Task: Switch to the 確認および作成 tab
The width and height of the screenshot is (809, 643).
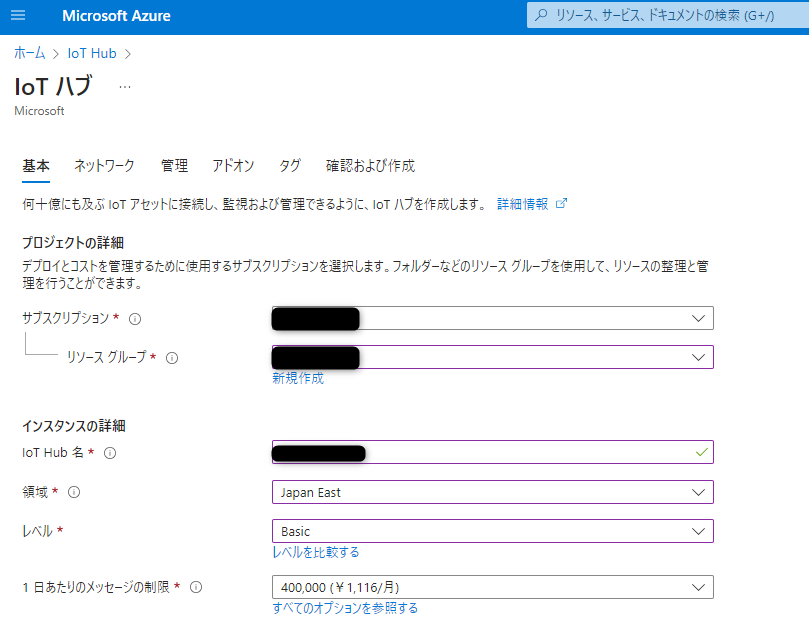Action: click(x=370, y=166)
